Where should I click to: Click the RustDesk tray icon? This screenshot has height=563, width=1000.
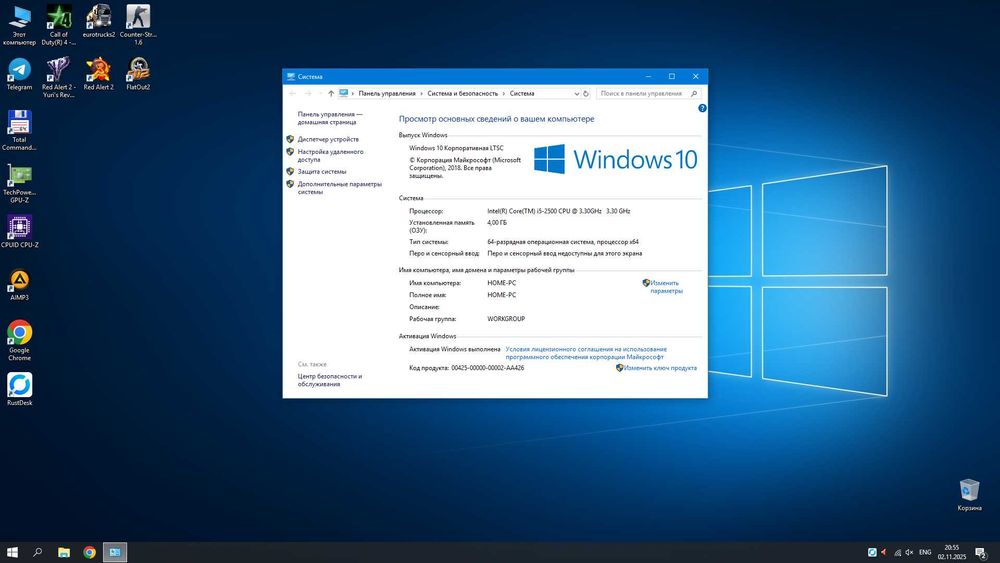(x=872, y=552)
